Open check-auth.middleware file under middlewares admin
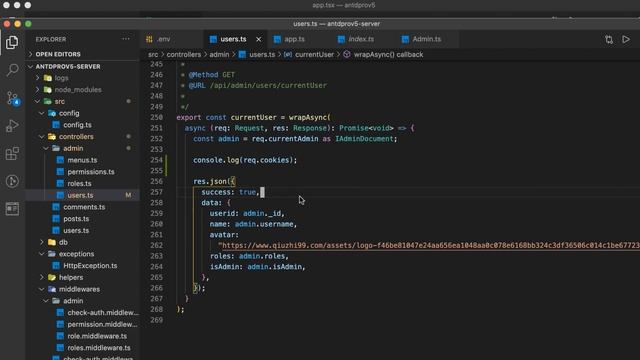640x360 pixels. (82, 313)
